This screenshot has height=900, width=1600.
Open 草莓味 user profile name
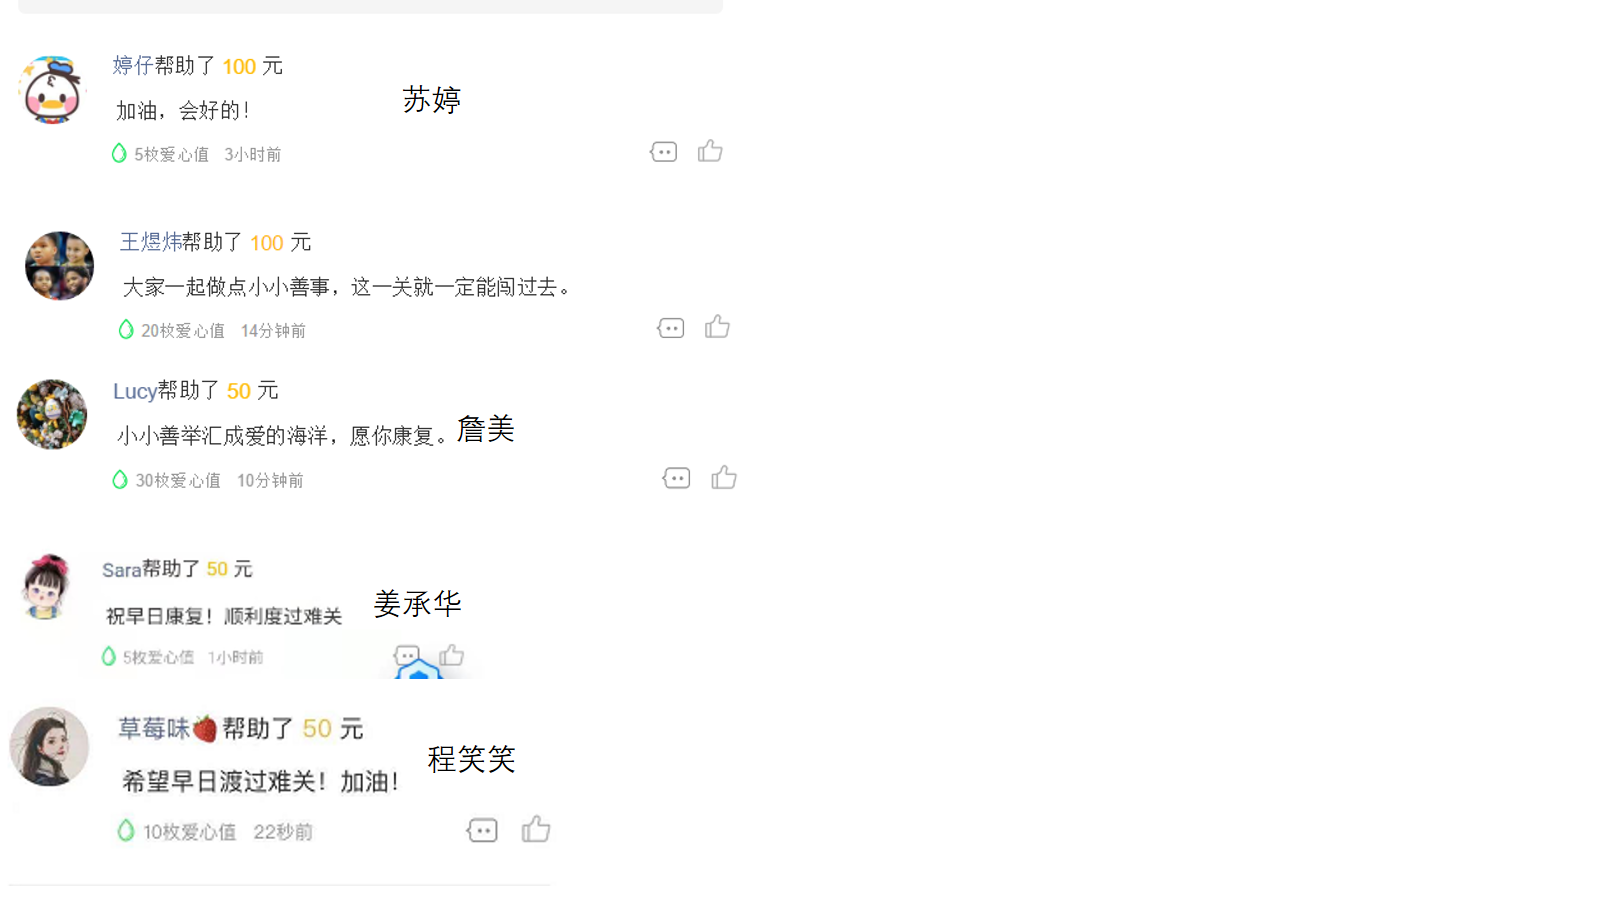(167, 728)
